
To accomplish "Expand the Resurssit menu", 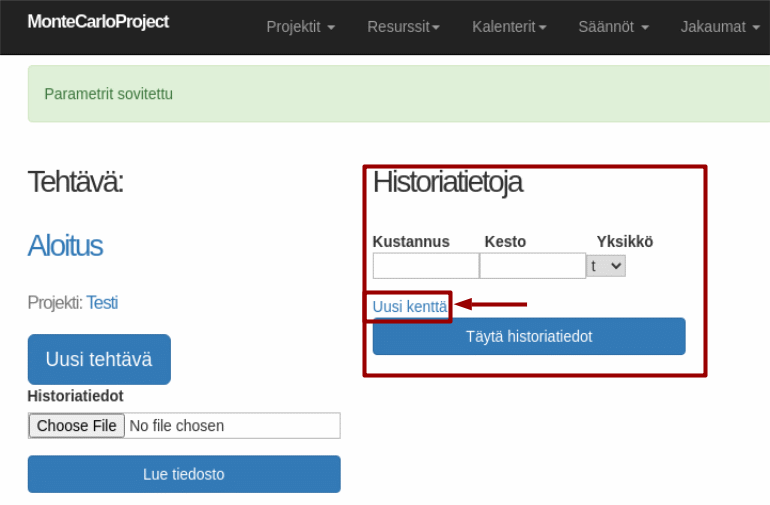I will tap(403, 27).
